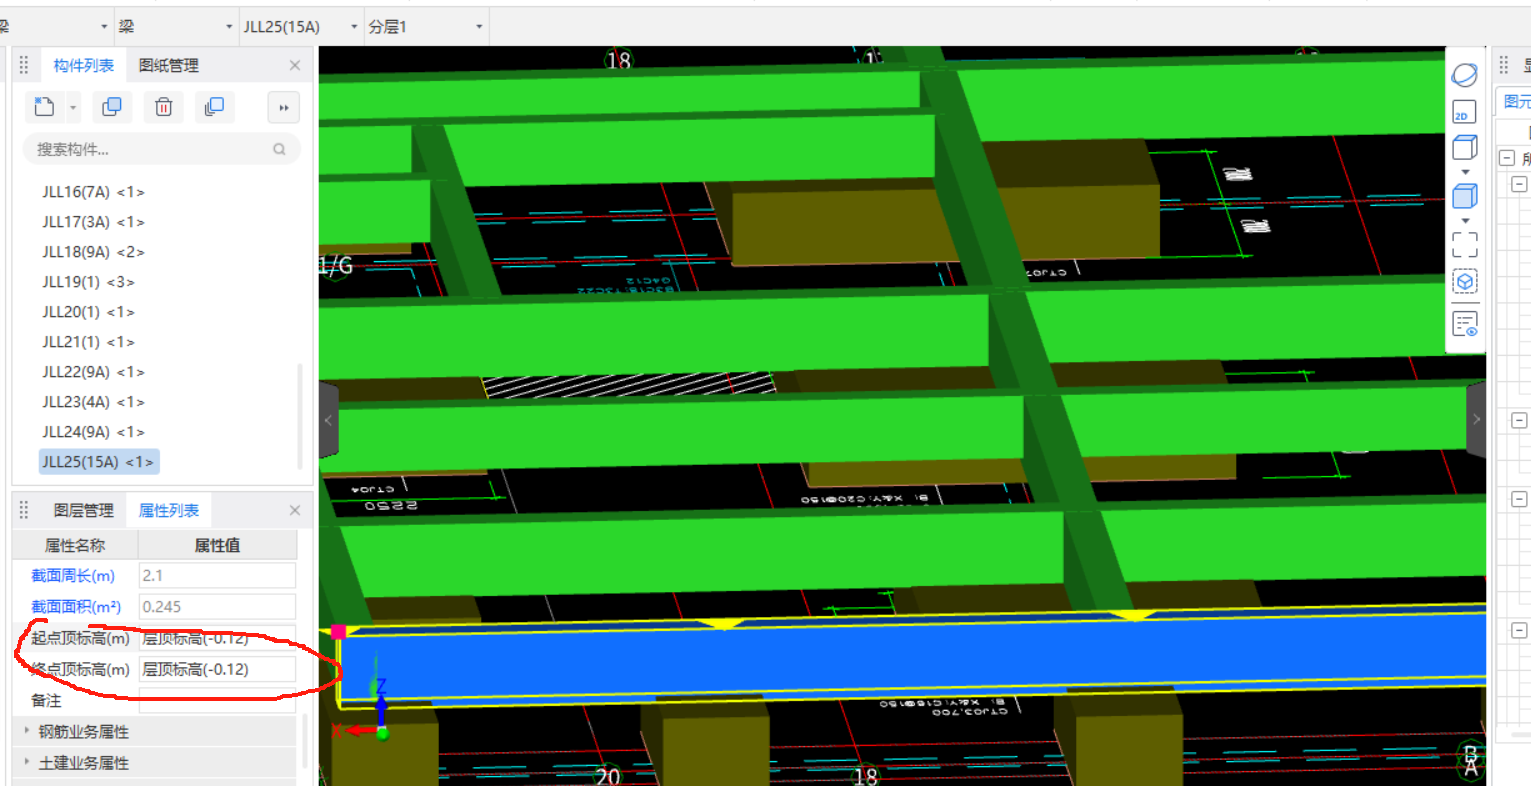Click the shaded blue cube display icon
The width and height of the screenshot is (1531, 786).
coord(1465,196)
